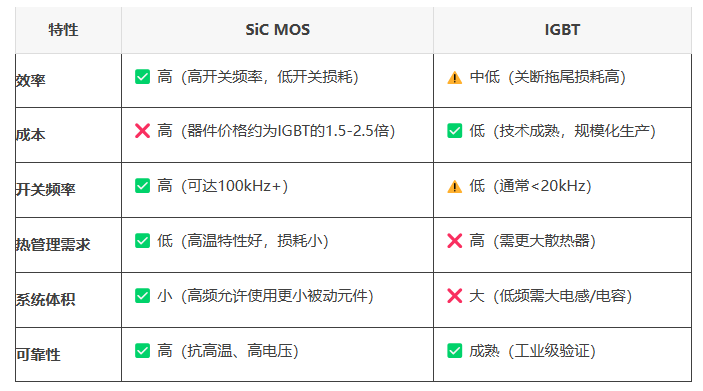The width and height of the screenshot is (703, 391).
Task: Click green check beside 小 (高频允许使用更小被动元件)
Action: (143, 296)
